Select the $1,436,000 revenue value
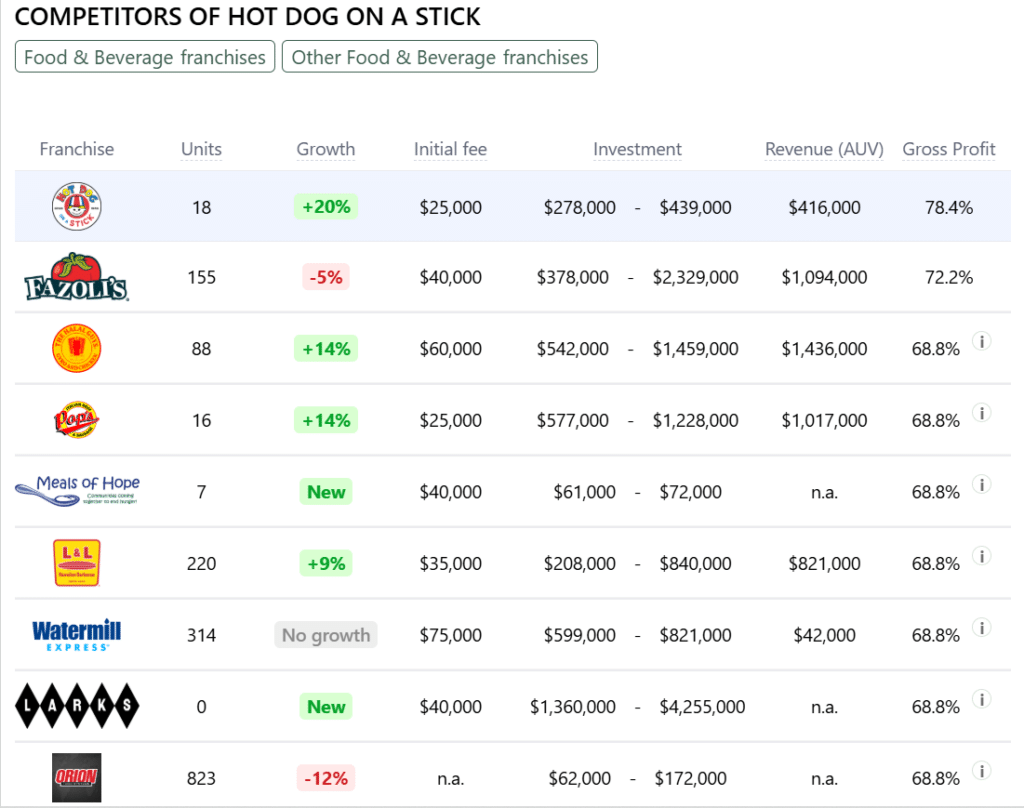This screenshot has width=1024, height=808. tap(824, 349)
